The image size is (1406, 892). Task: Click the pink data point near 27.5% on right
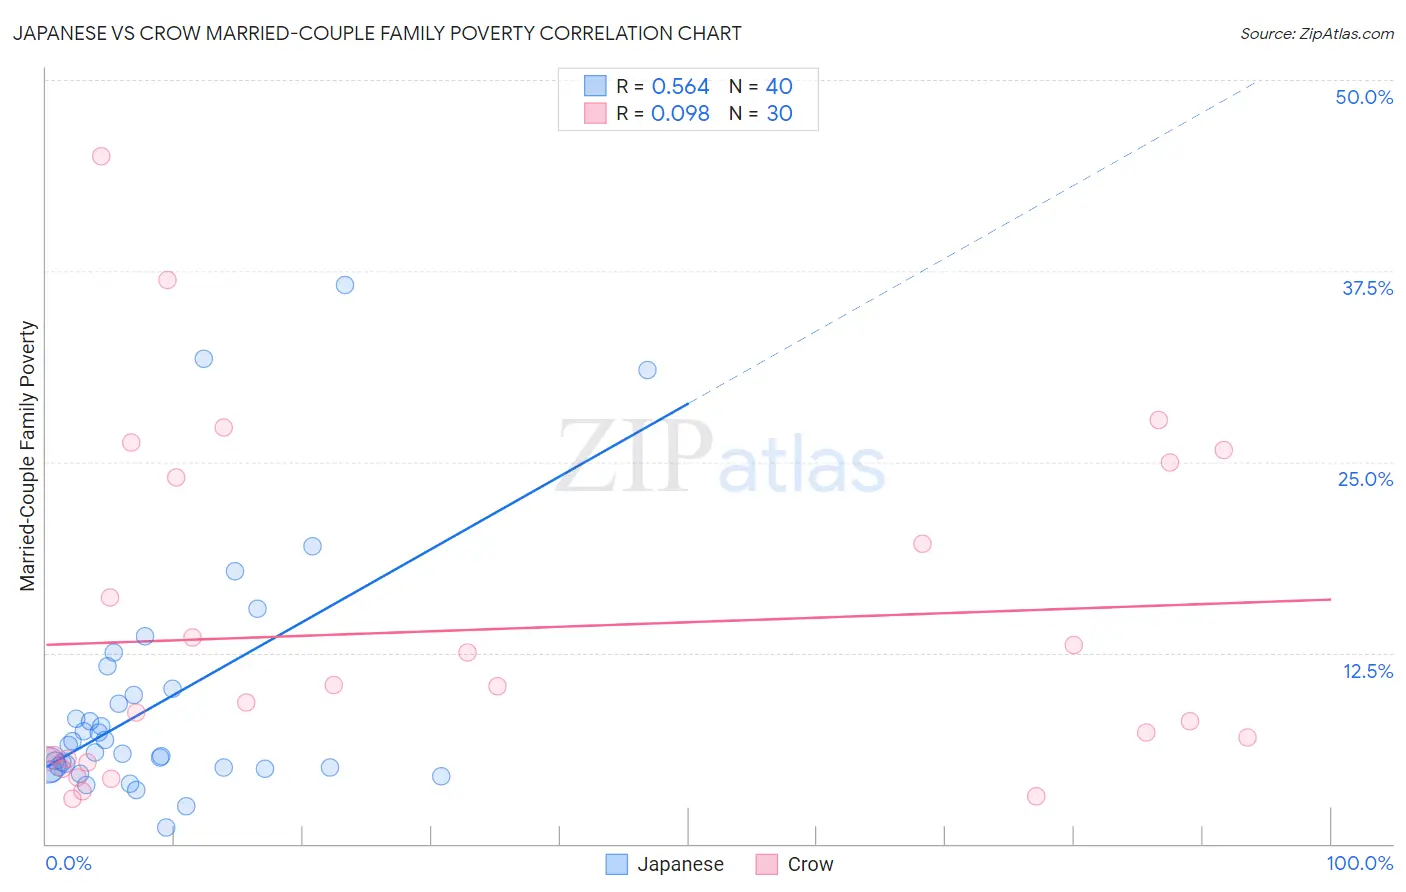coord(1158,420)
